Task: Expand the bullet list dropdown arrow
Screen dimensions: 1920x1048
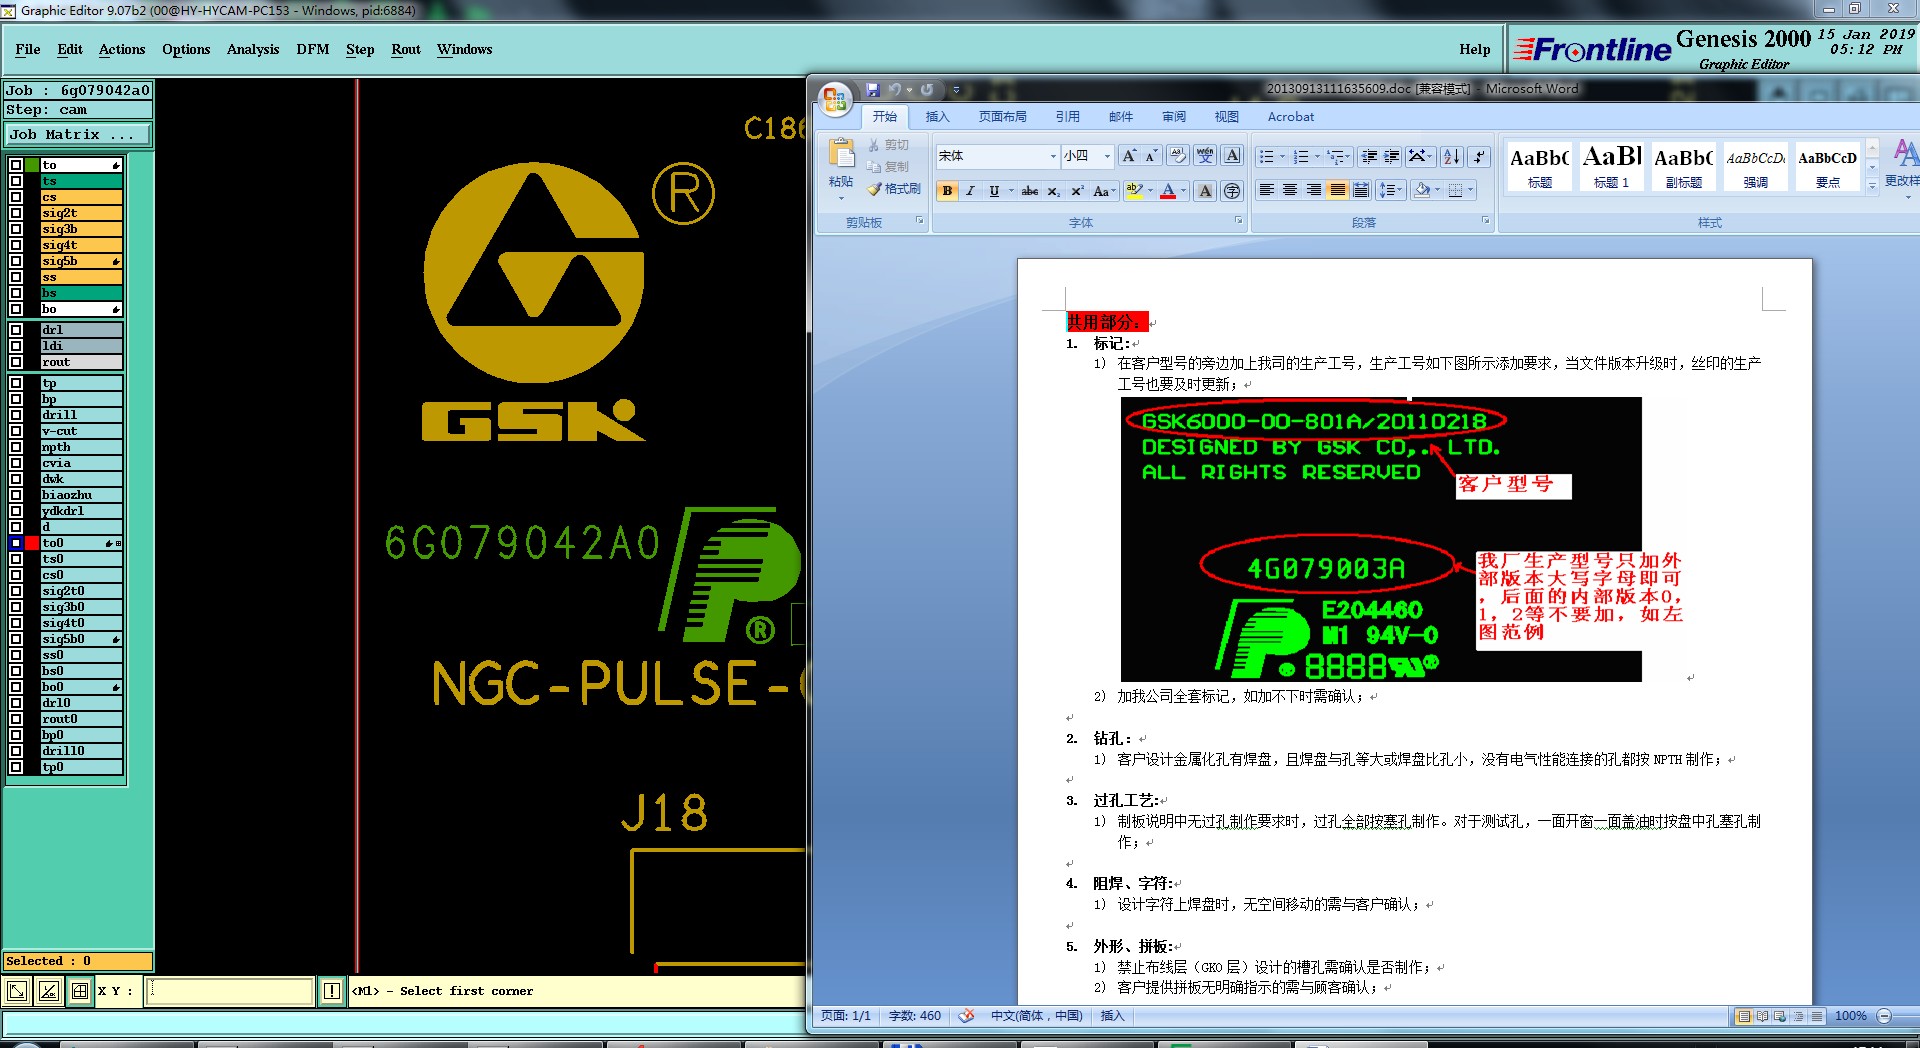Action: click(1282, 156)
